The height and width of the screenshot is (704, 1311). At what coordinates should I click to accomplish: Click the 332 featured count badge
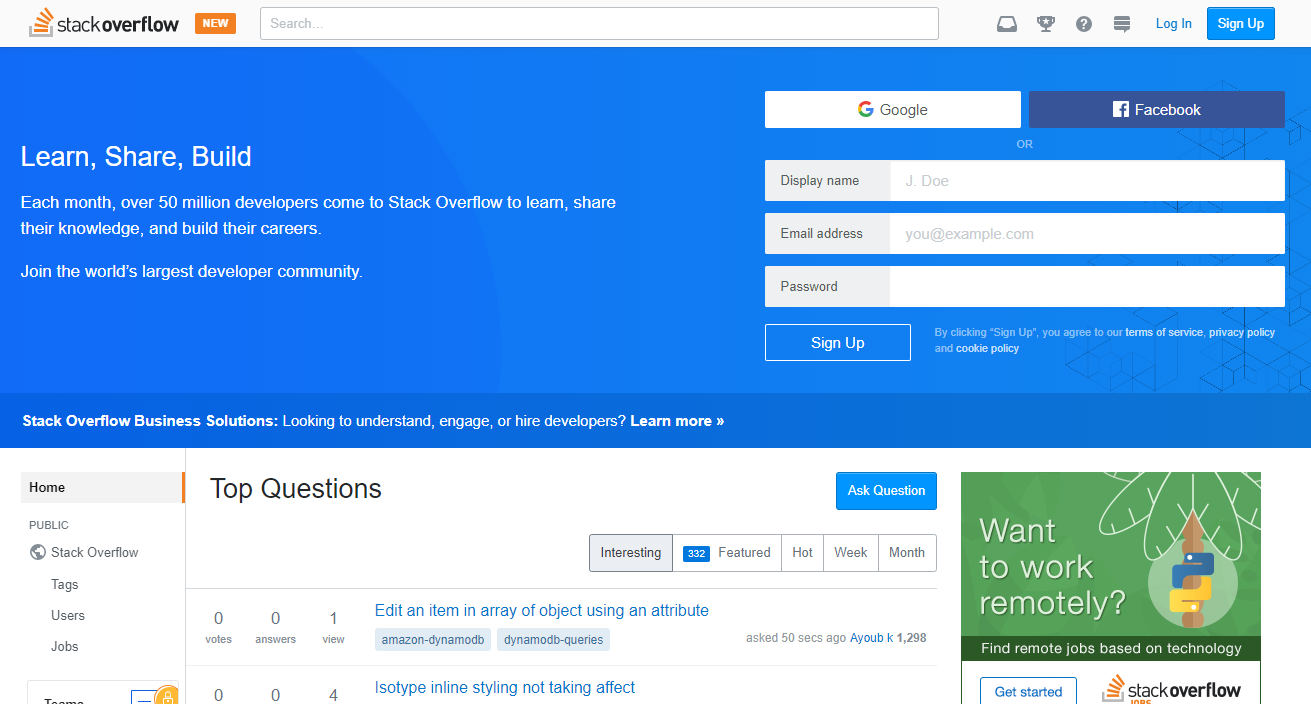pos(697,553)
